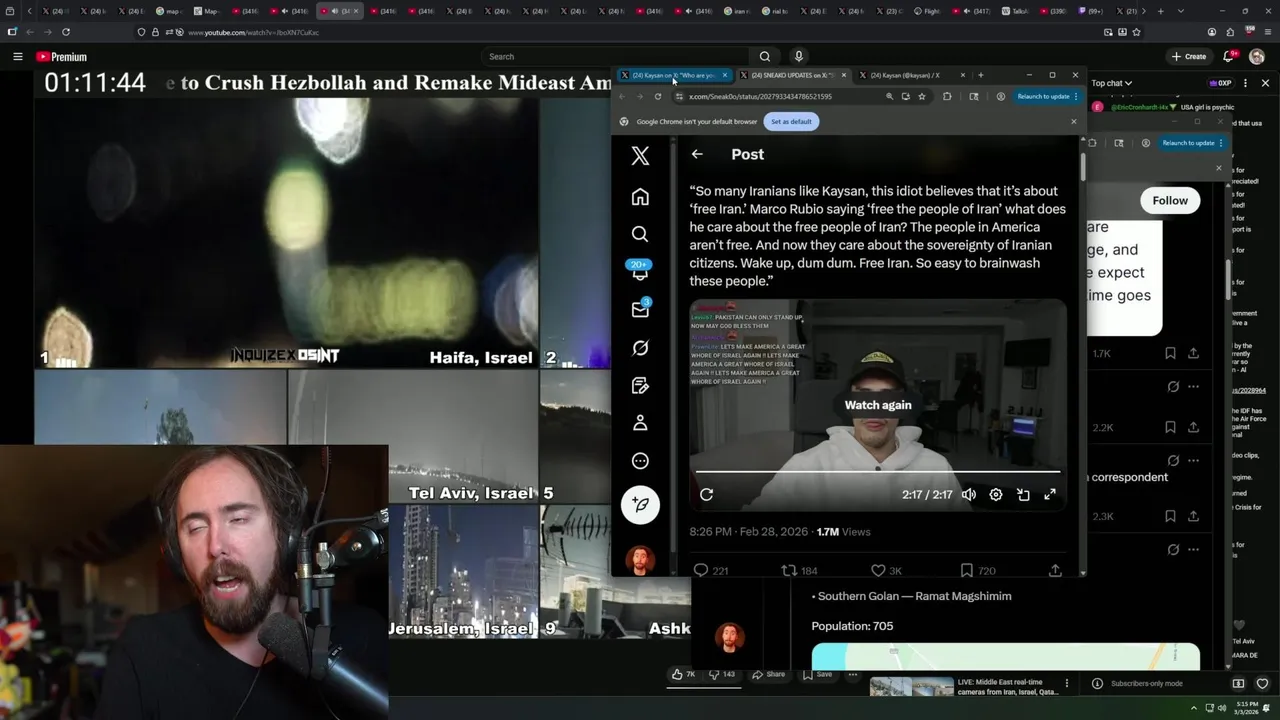The height and width of the screenshot is (720, 1280).
Task: Open Grok icon in X sidebar
Action: coord(640,347)
